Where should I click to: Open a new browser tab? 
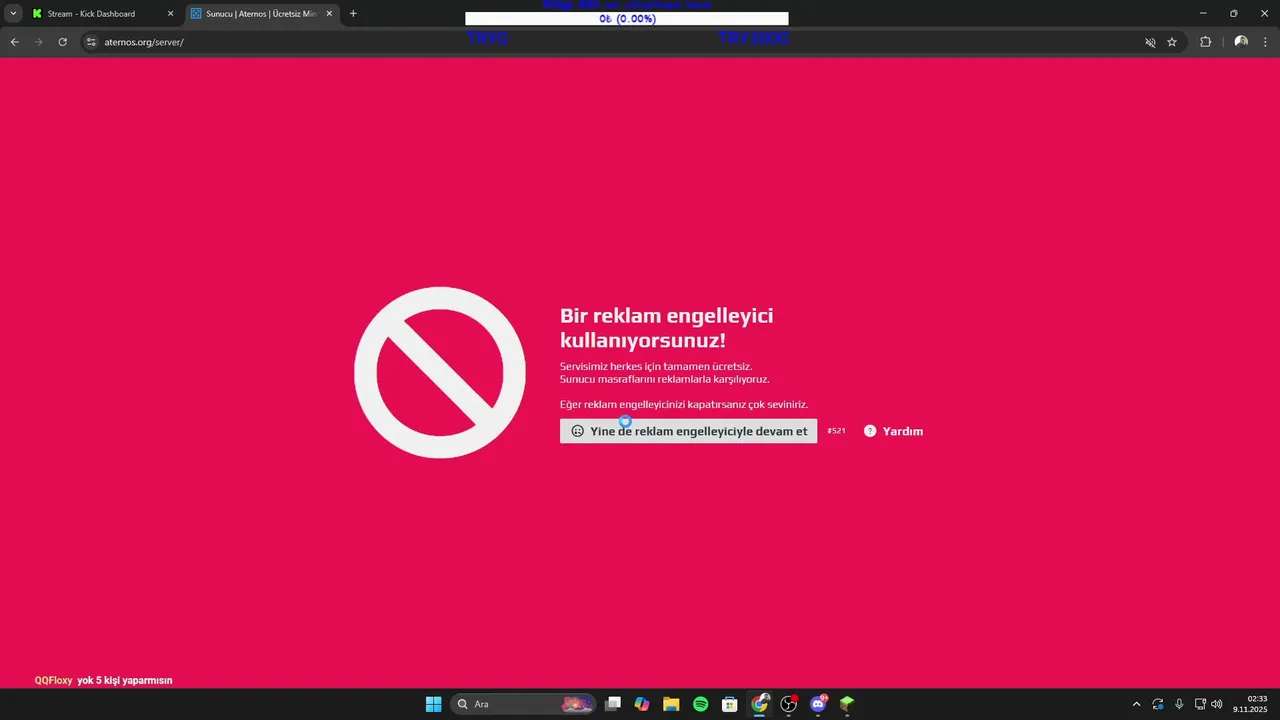353,14
